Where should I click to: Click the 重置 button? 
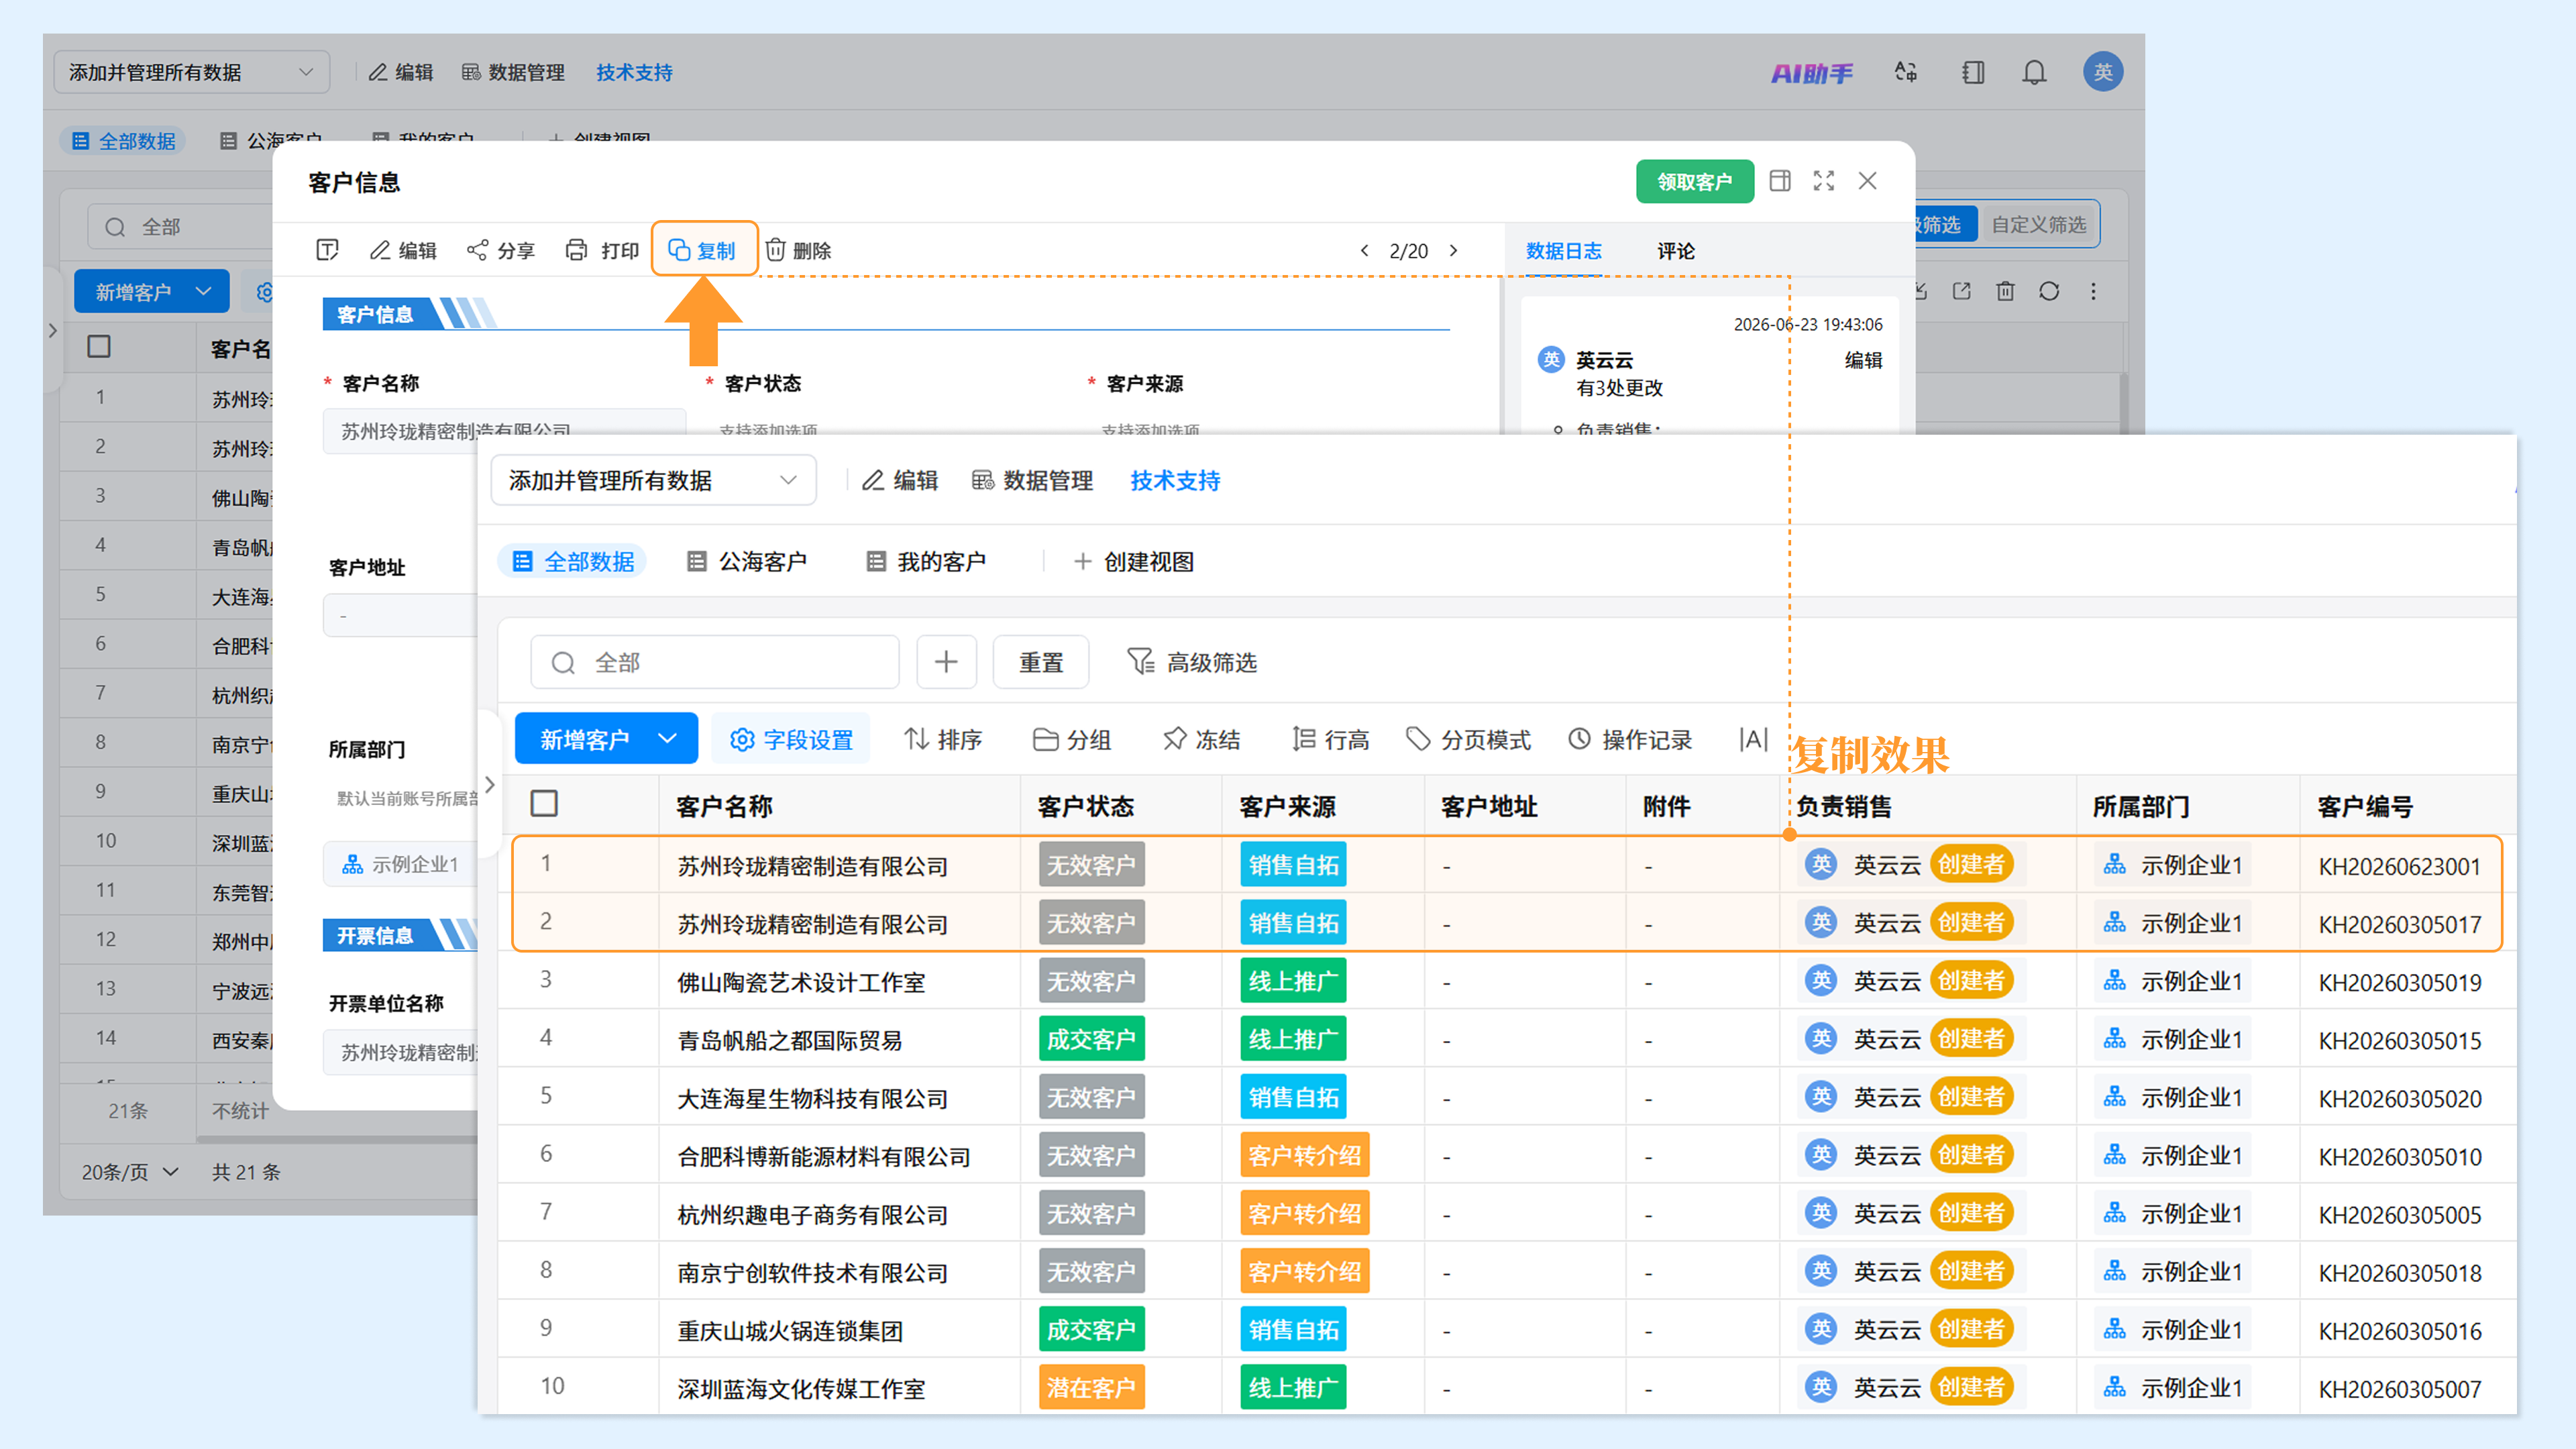1041,662
